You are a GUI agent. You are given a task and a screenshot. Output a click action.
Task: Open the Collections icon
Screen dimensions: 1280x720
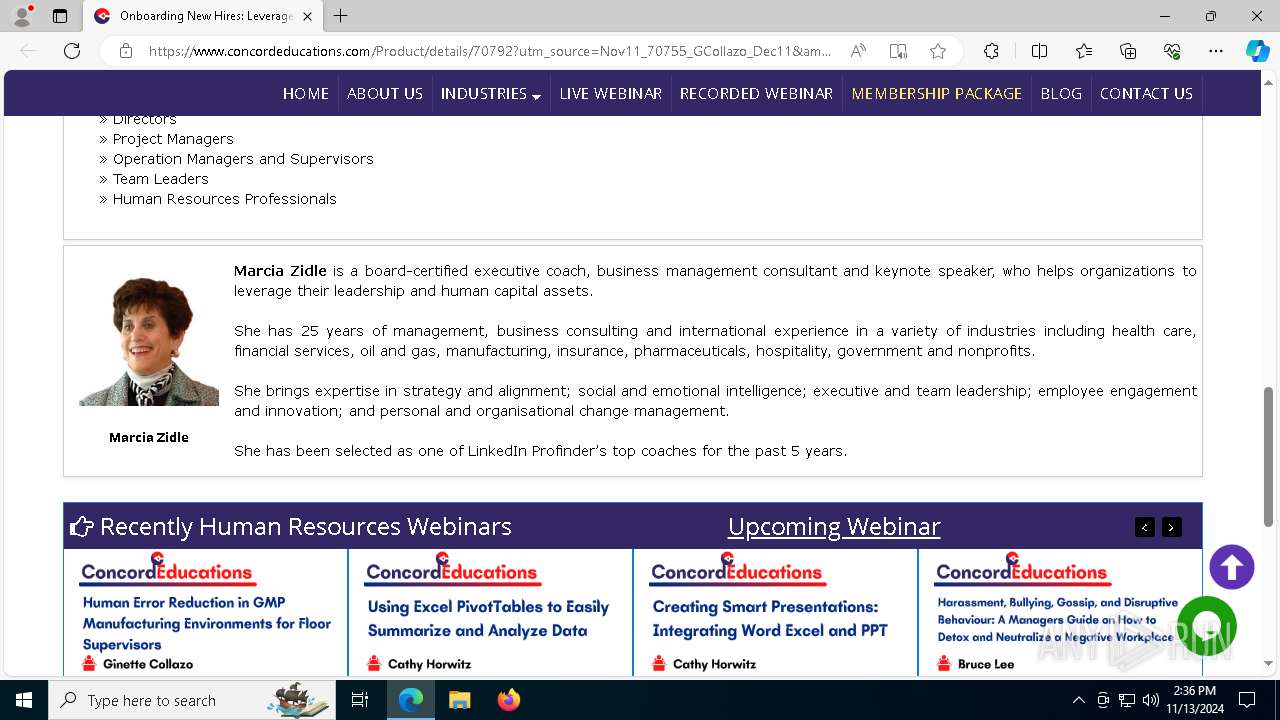1128,51
